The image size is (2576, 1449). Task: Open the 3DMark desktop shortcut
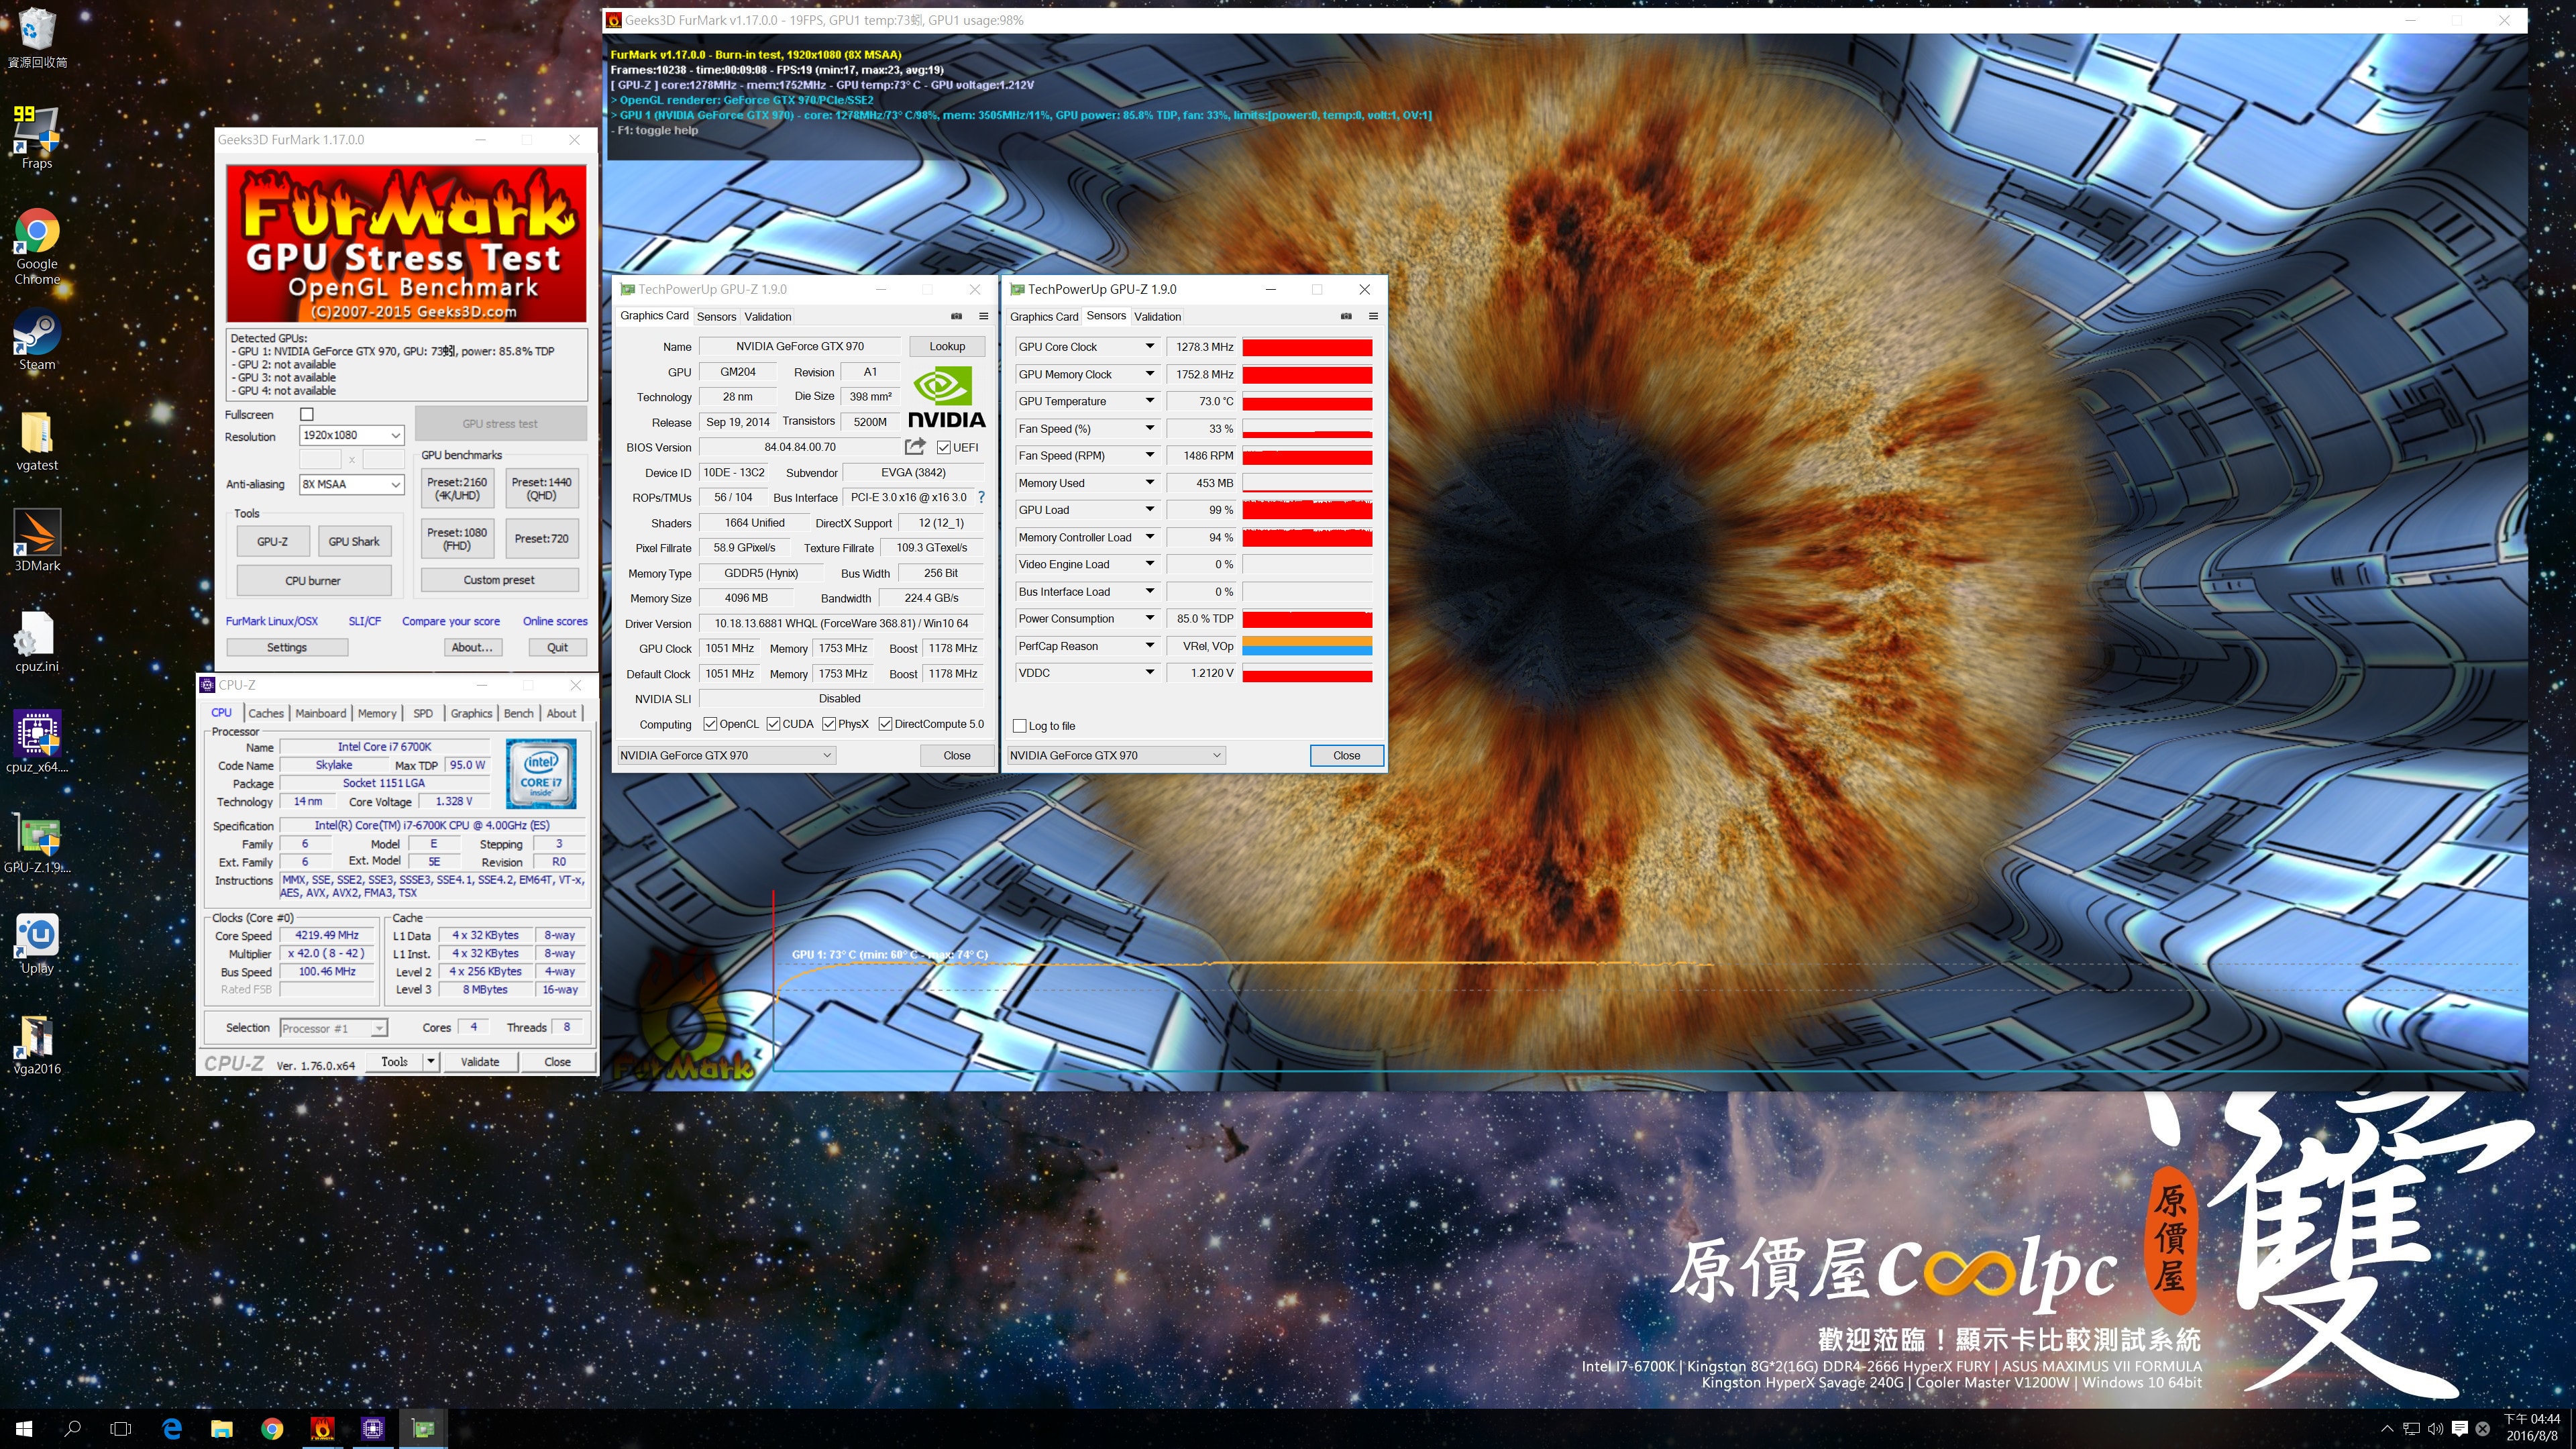tap(37, 540)
